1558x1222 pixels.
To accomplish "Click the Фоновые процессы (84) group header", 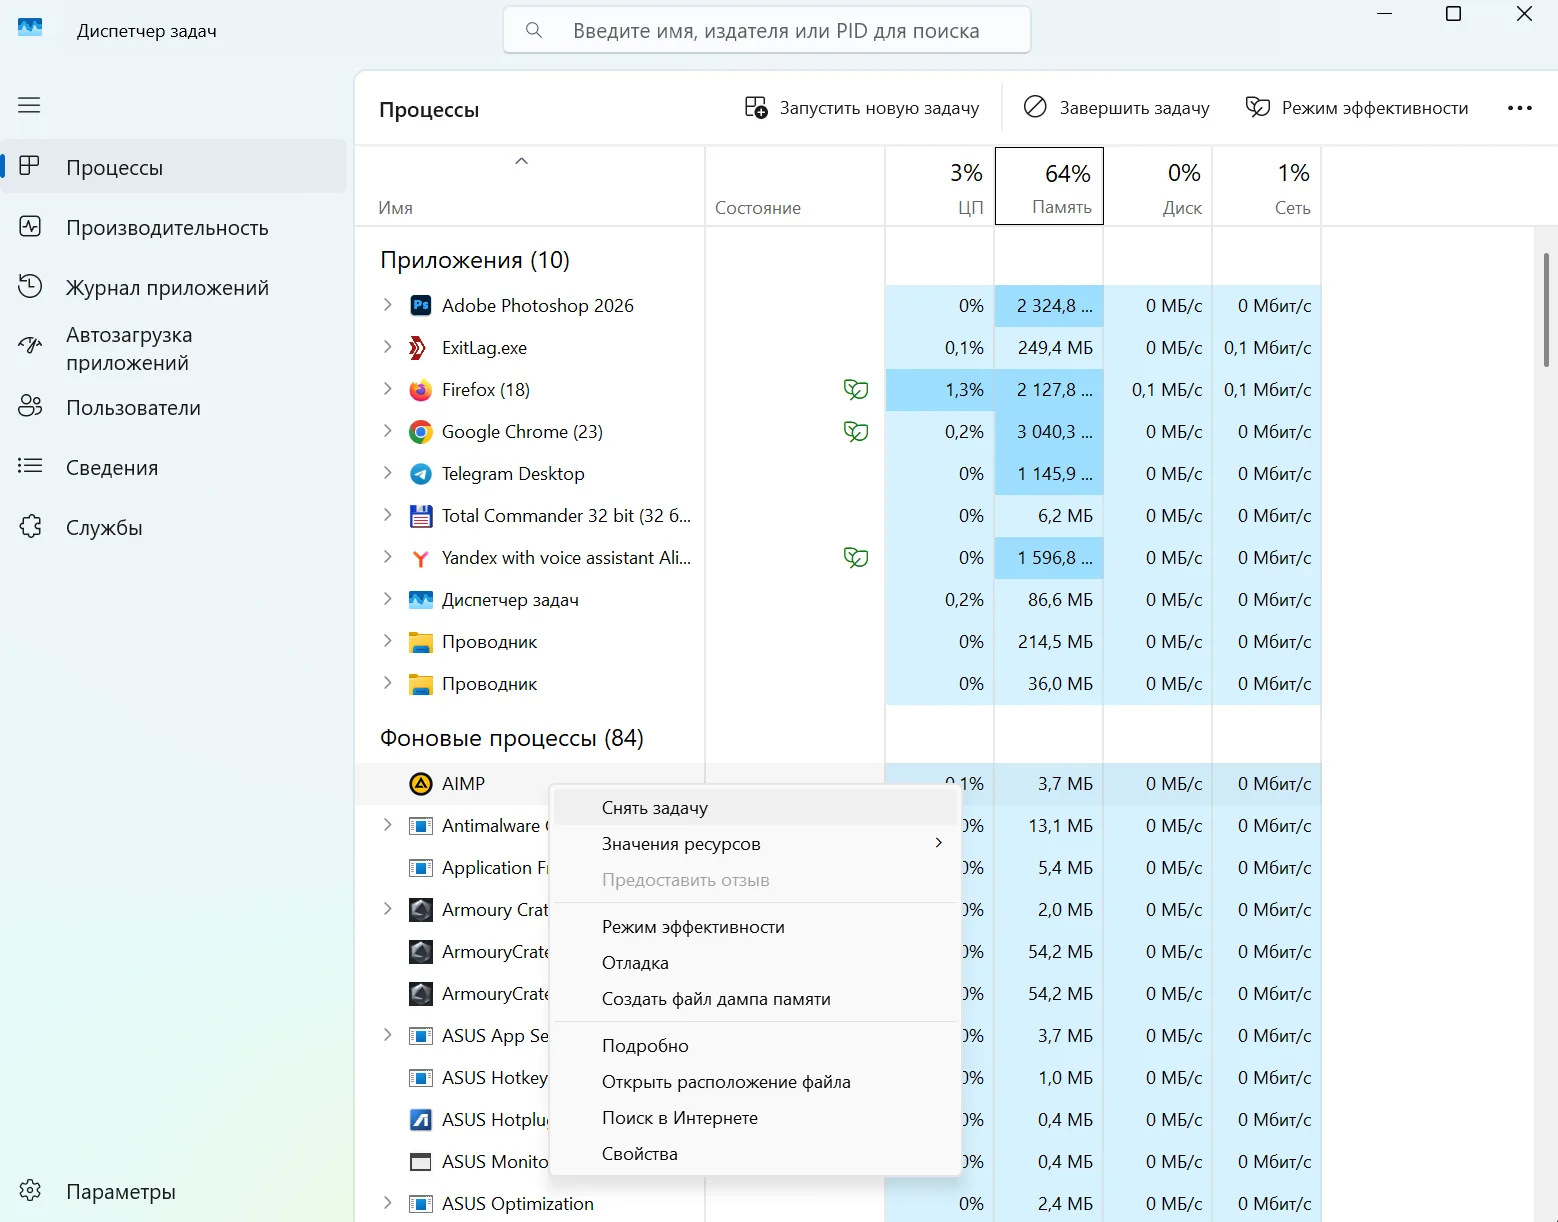I will pos(512,738).
